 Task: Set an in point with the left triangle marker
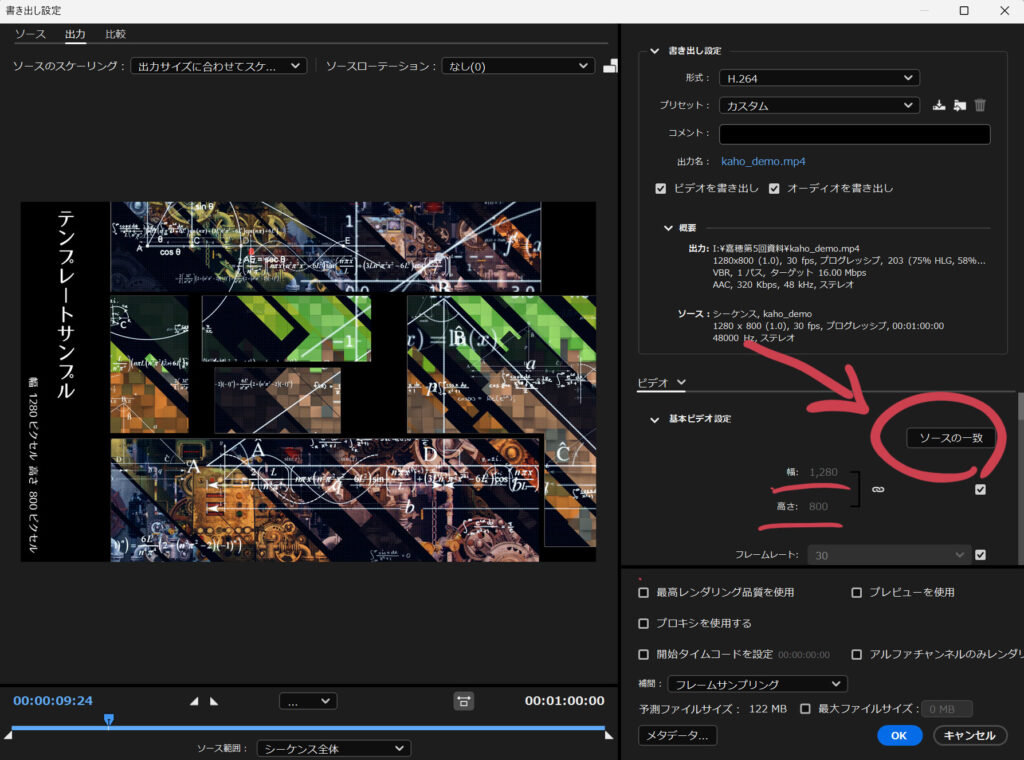coord(195,701)
